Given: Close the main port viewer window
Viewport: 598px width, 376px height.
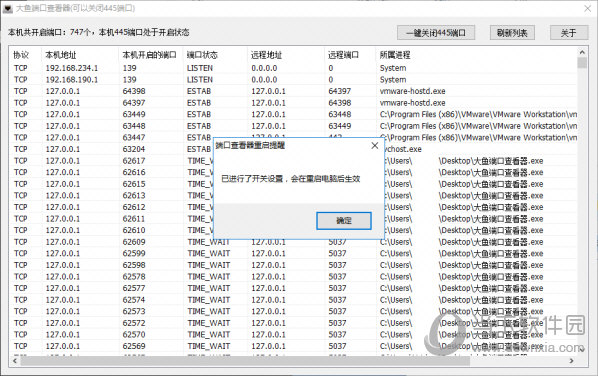Looking at the screenshot, I should (588, 8).
